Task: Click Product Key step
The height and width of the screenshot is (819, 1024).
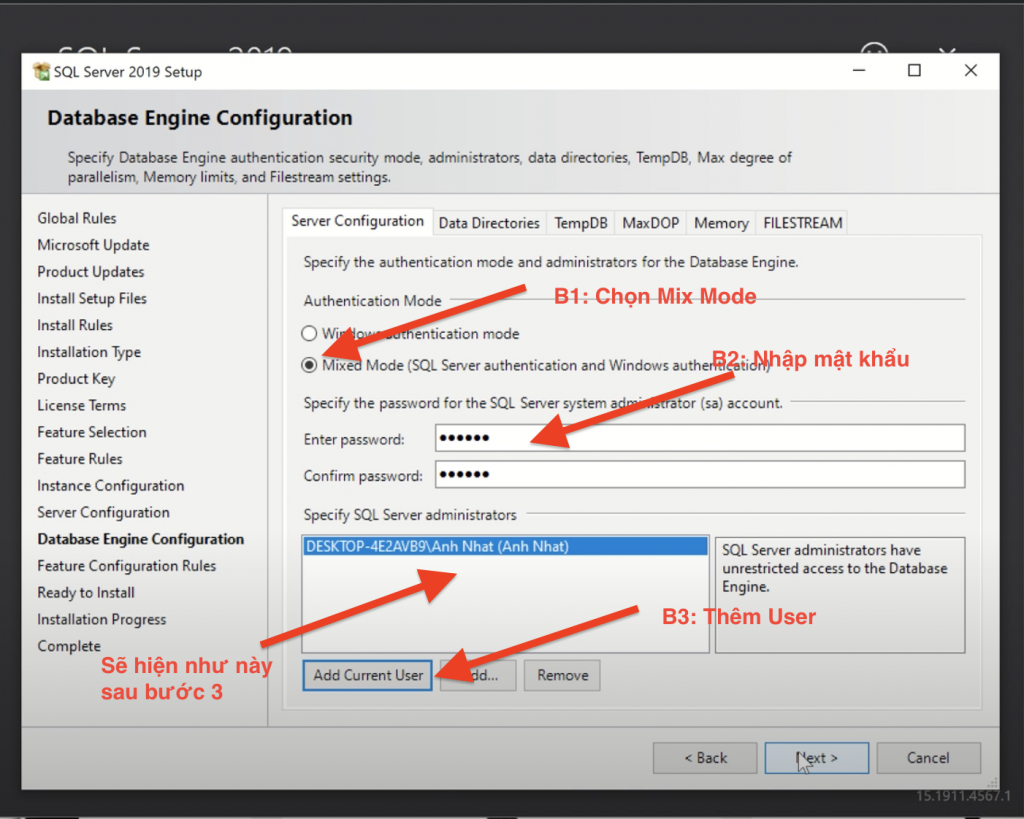Action: [x=76, y=379]
